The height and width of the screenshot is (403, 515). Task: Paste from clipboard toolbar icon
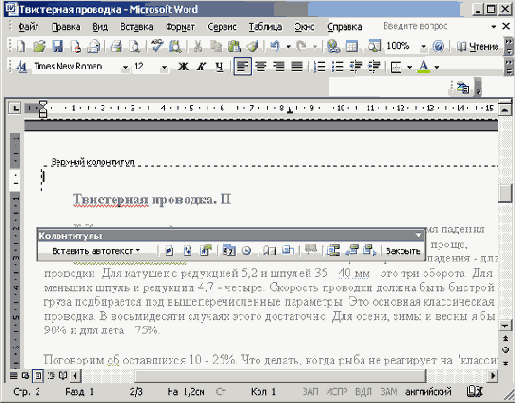coord(234,46)
